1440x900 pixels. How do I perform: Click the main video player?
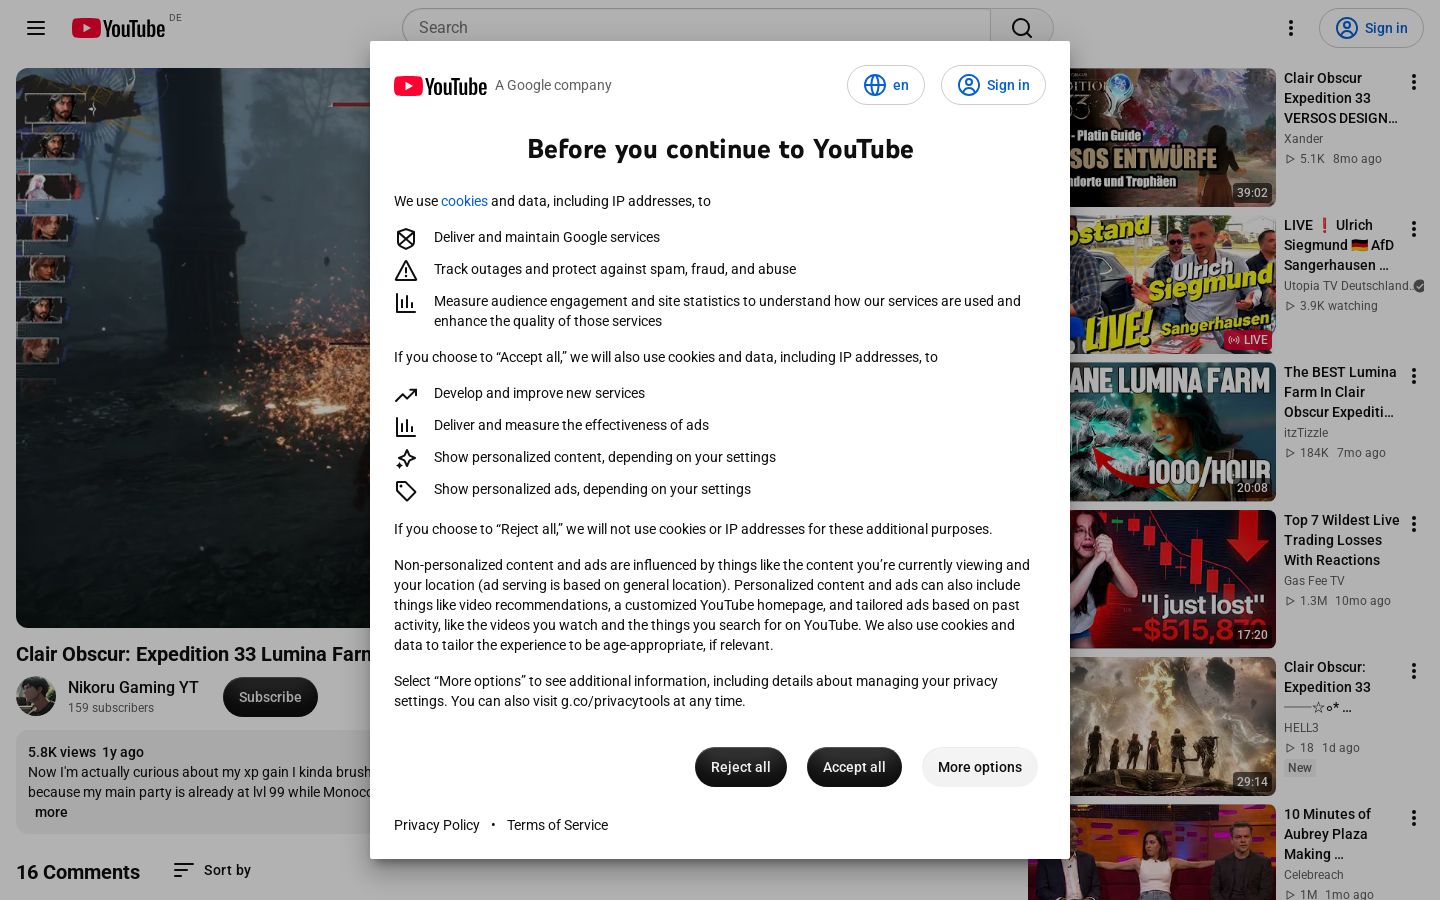[x=193, y=348]
